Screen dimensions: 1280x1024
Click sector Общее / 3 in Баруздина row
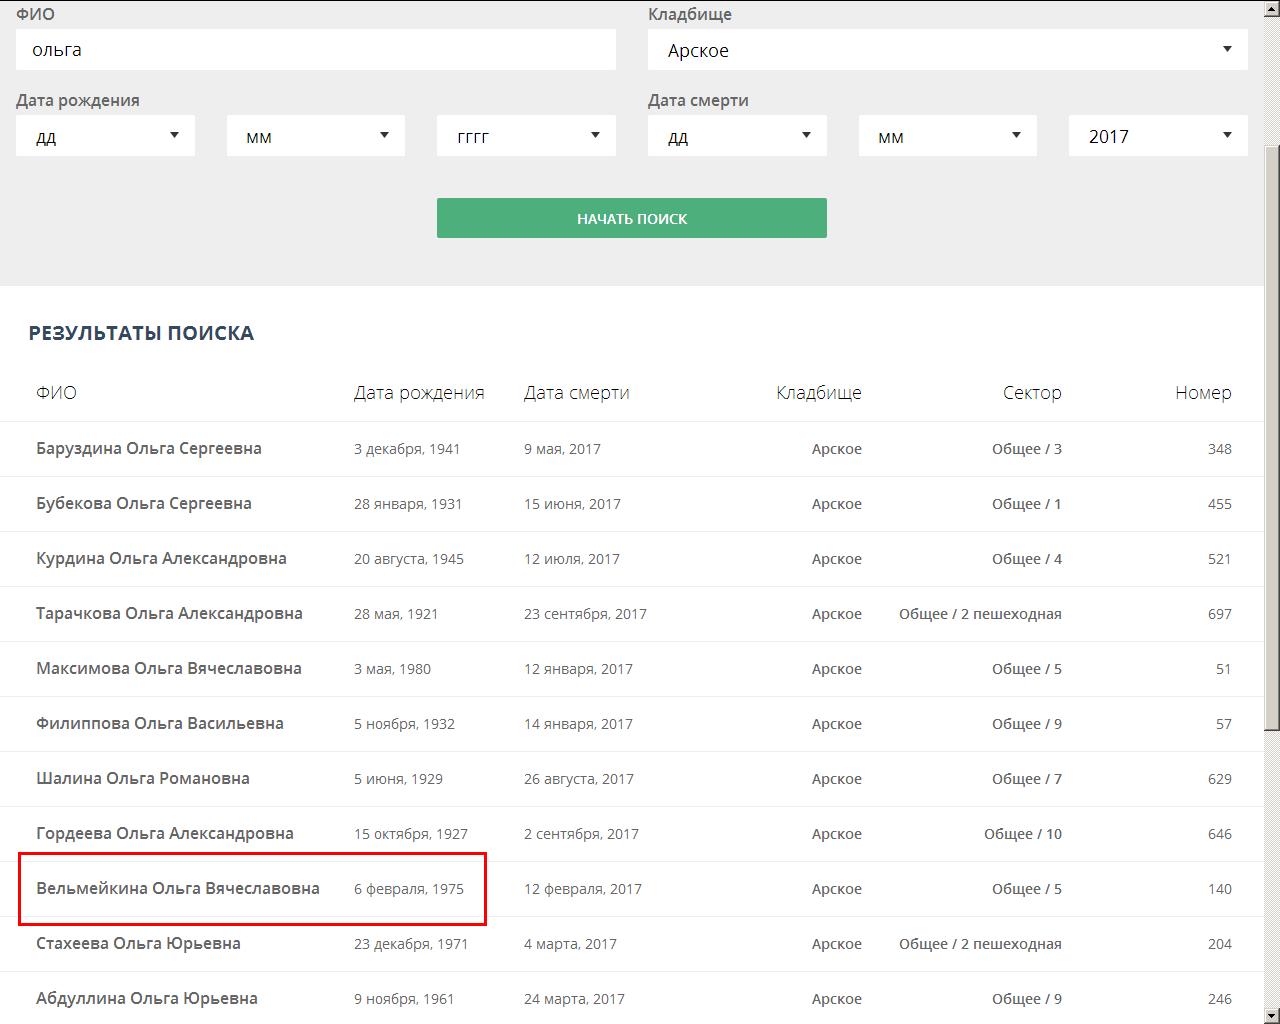[1027, 449]
